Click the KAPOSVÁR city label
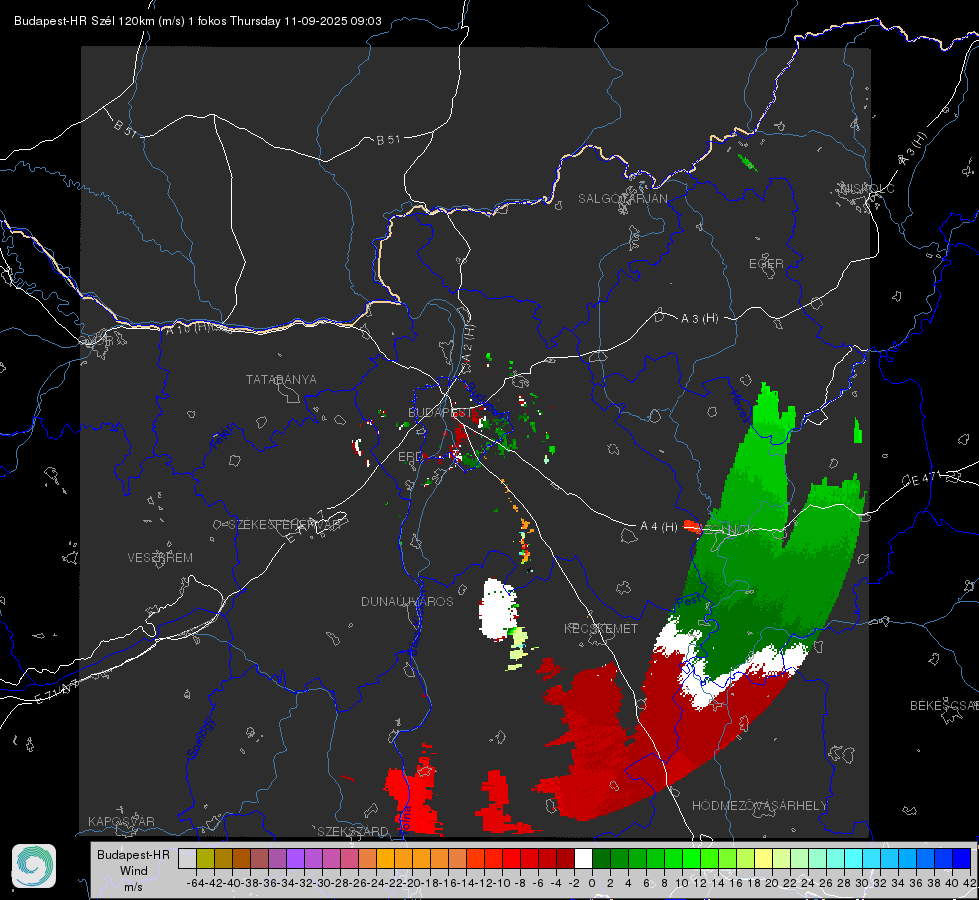The width and height of the screenshot is (979, 900). point(121,821)
